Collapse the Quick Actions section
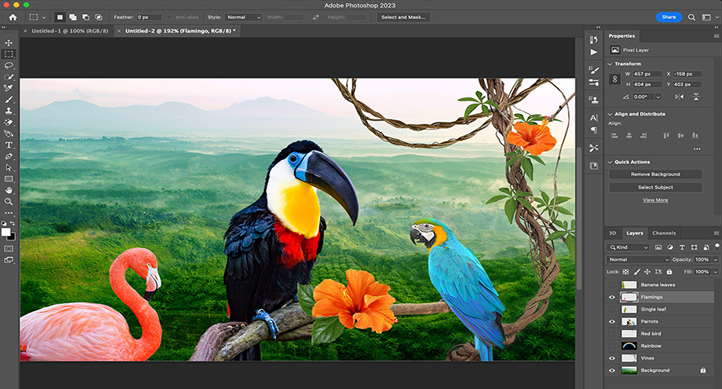Screen dimensions: 722x389 coord(610,162)
